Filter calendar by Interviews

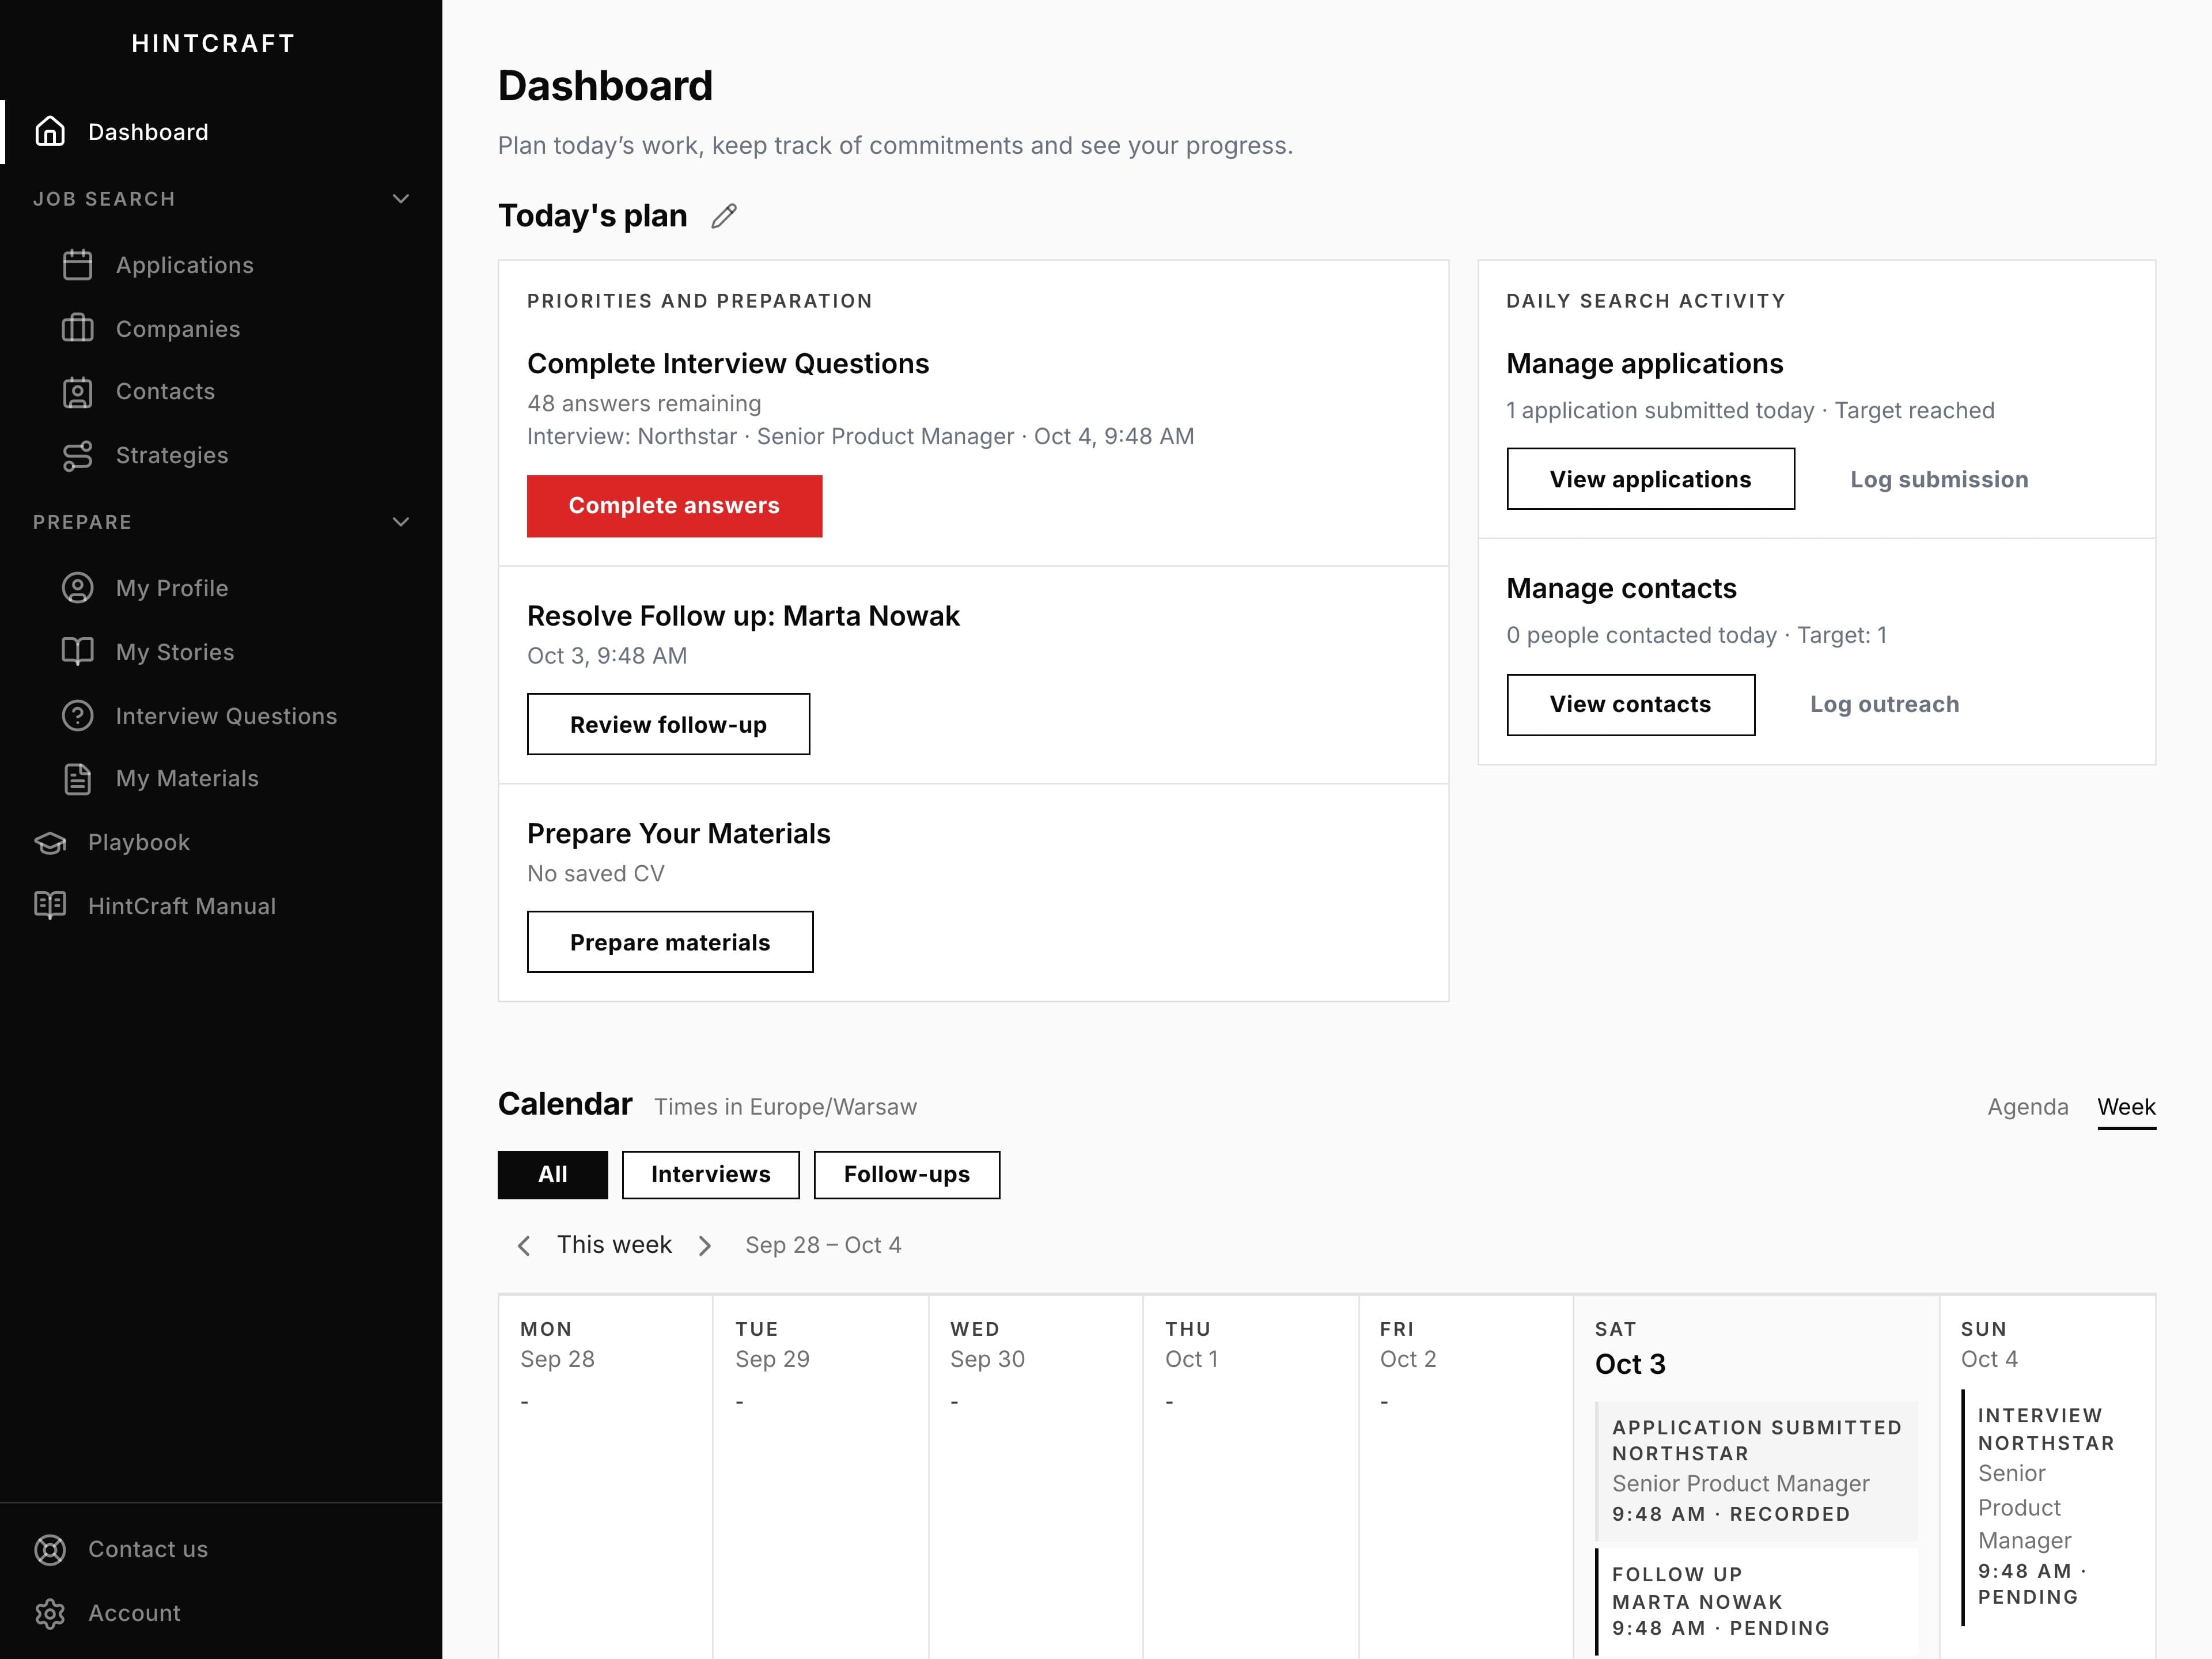coord(711,1174)
